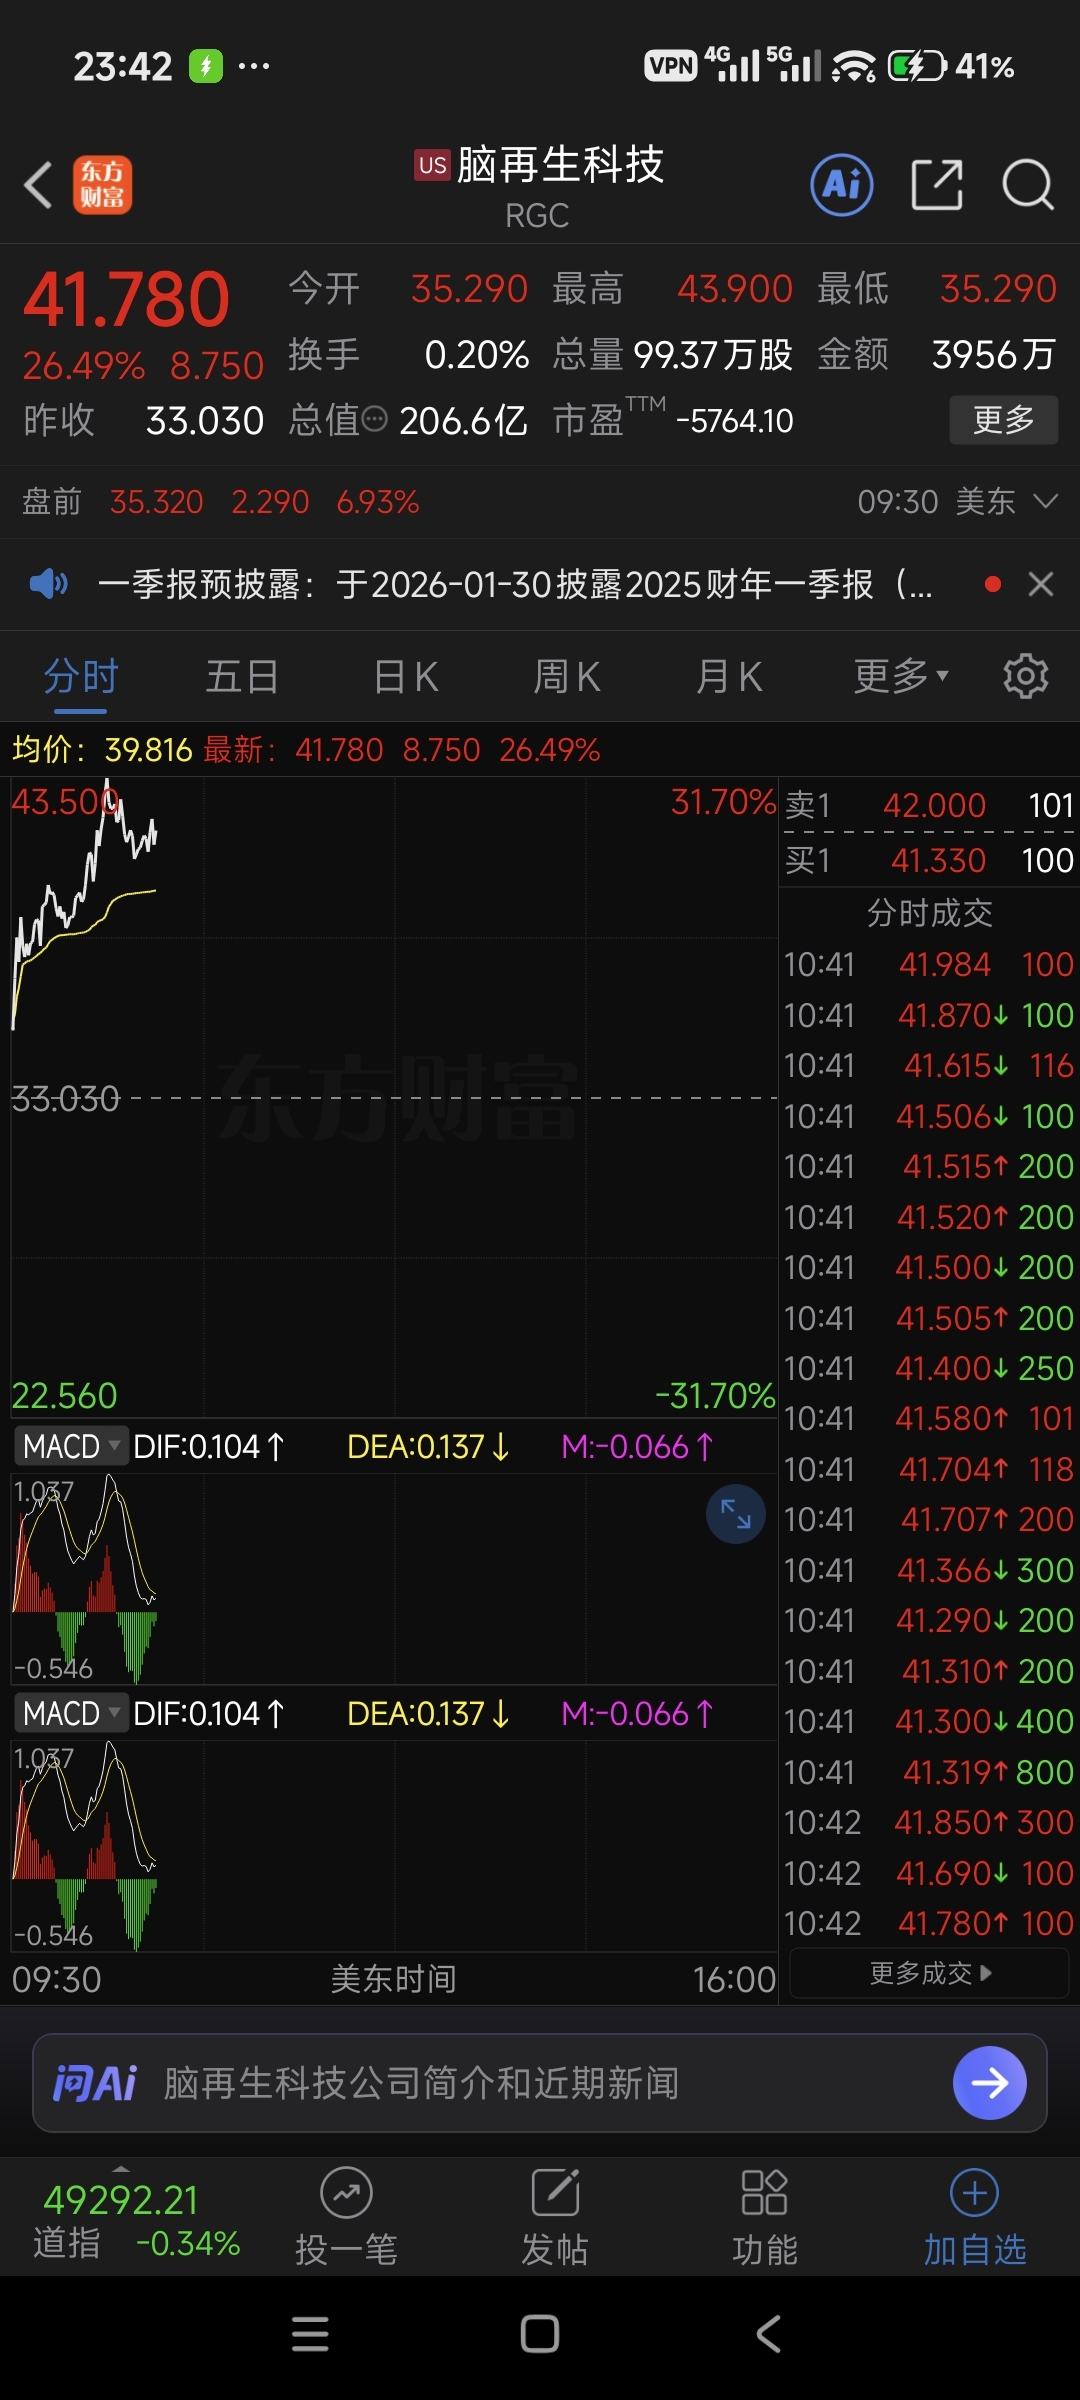The width and height of the screenshot is (1080, 2400).
Task: Tap the 买1 41.330 bid row
Action: 928,860
